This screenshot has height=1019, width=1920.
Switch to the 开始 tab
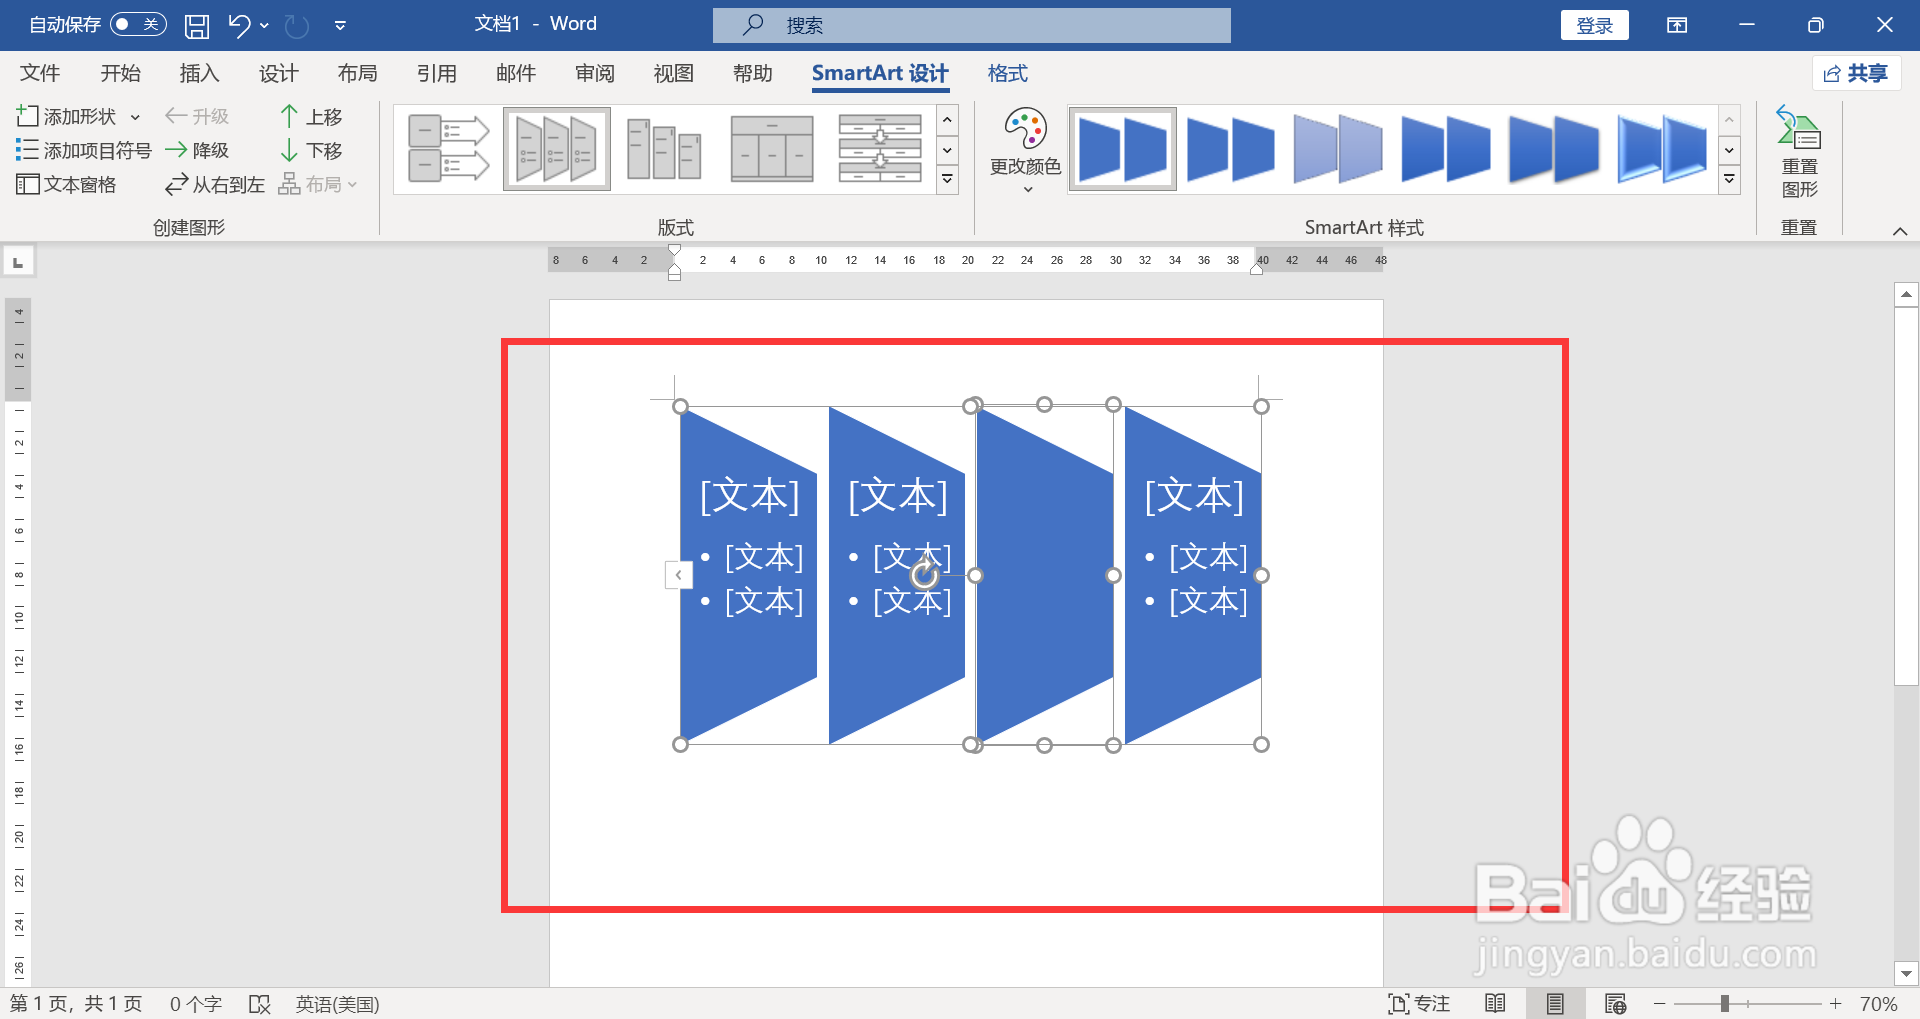pos(120,73)
